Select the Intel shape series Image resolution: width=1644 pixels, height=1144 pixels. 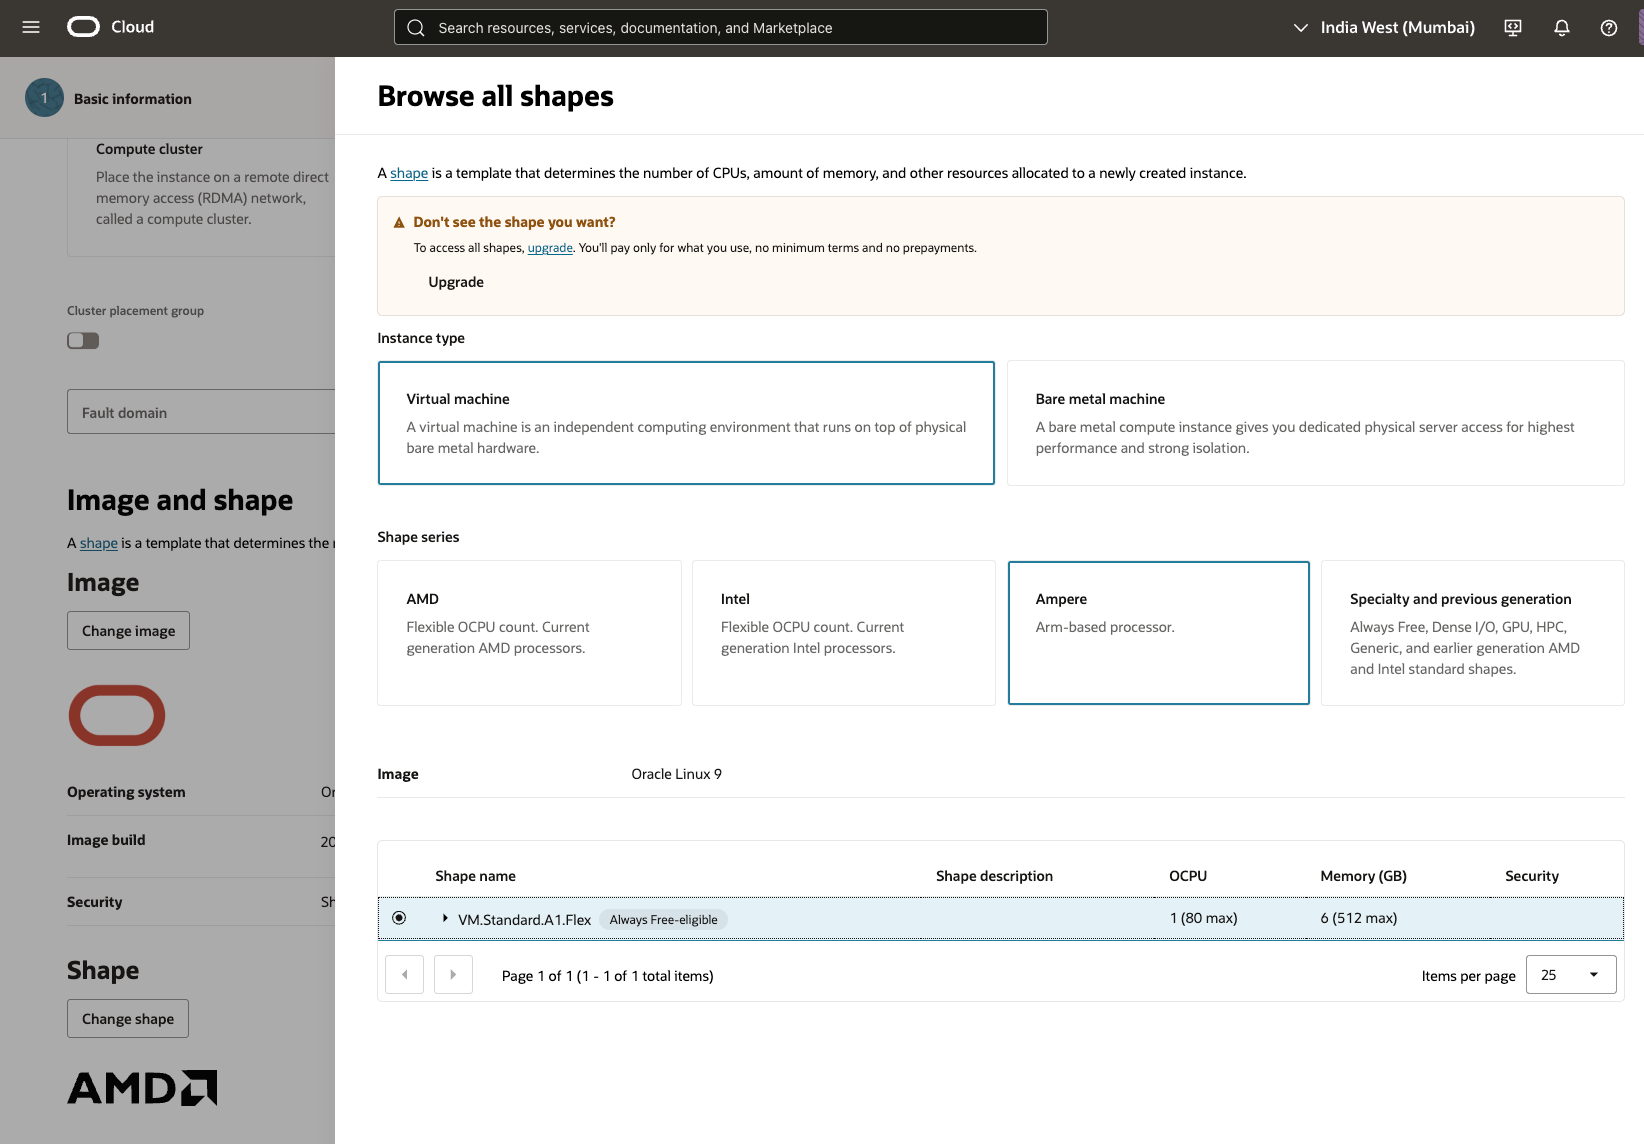point(843,632)
